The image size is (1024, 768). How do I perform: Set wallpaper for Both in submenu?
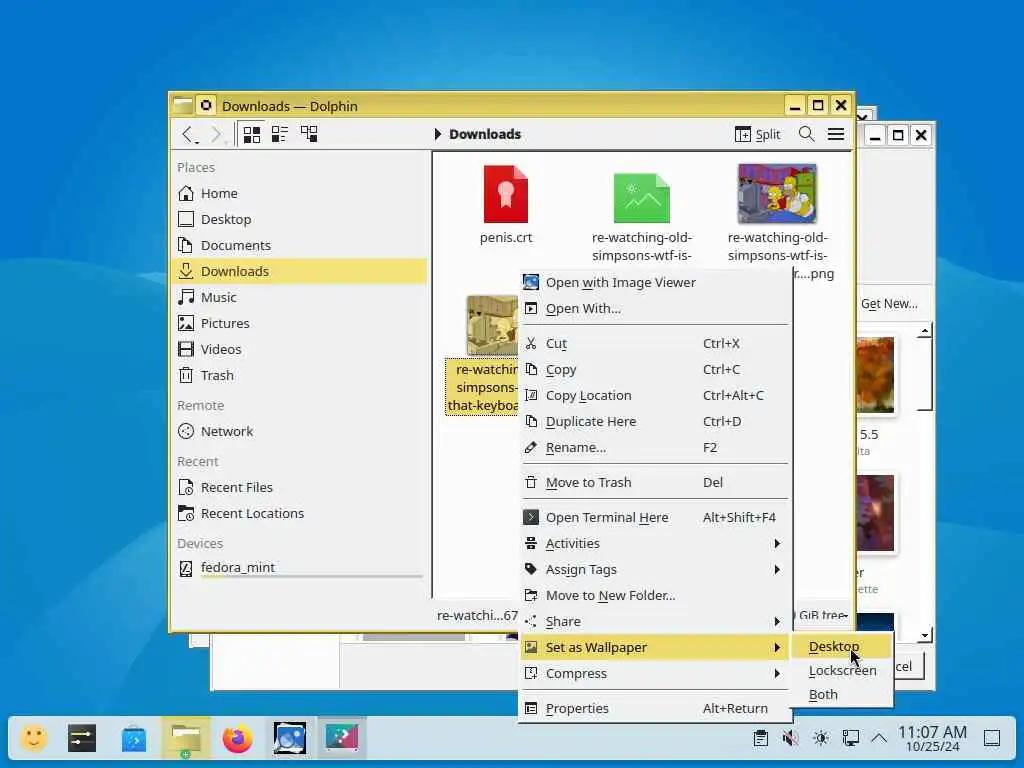[841, 695]
